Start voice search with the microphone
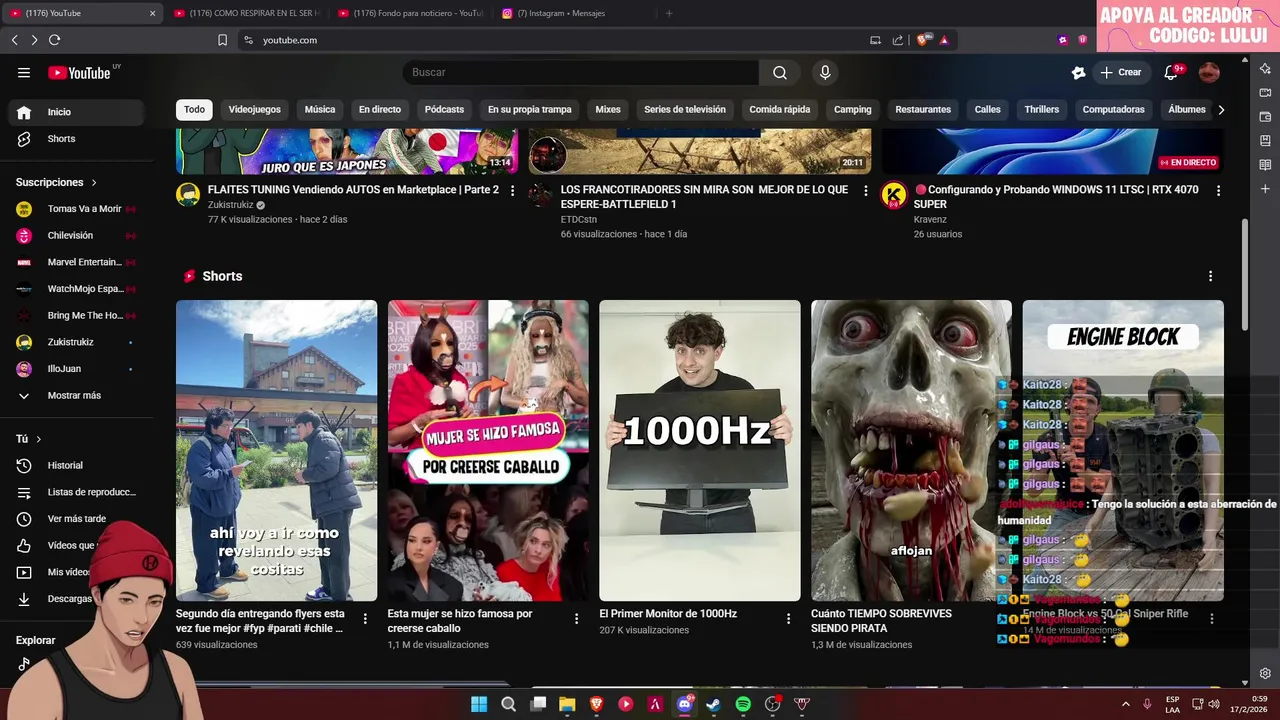The width and height of the screenshot is (1280, 720). (x=825, y=72)
